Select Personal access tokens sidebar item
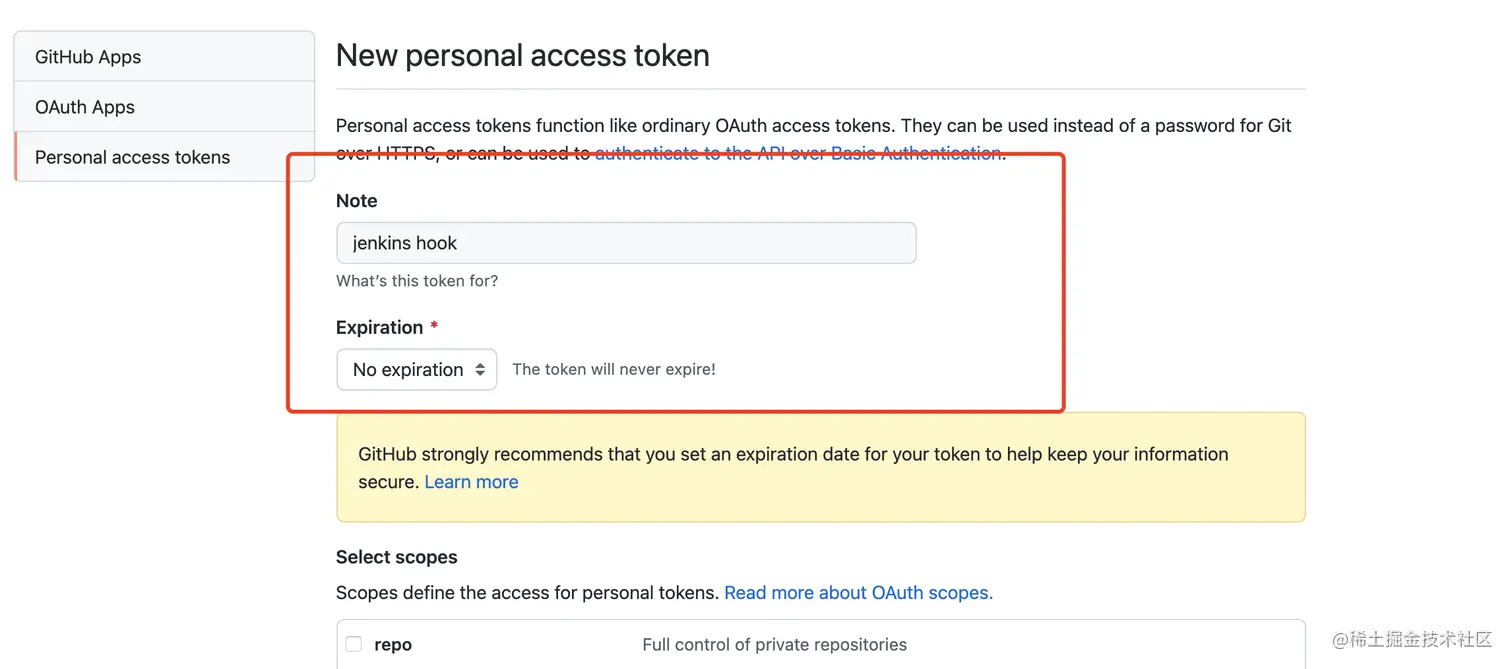The image size is (1512, 669). pyautogui.click(x=132, y=157)
